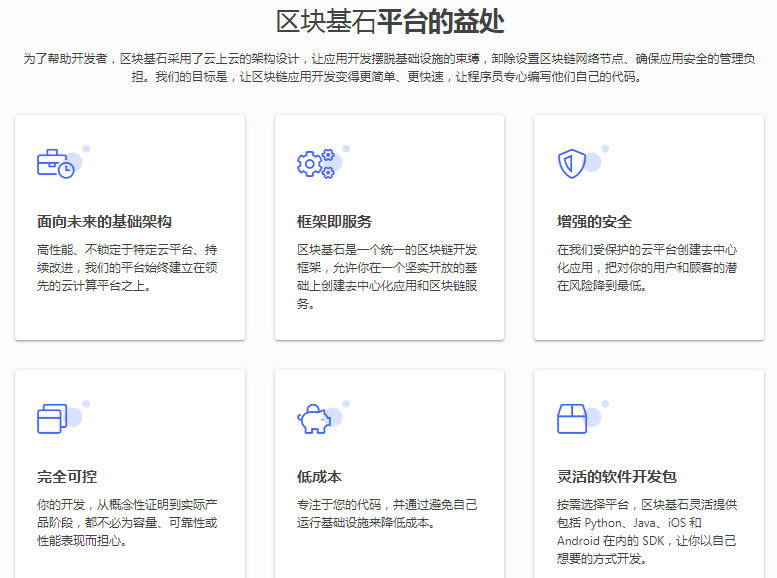
Task: Click the shield icon for 增强的安全
Action: point(571,164)
